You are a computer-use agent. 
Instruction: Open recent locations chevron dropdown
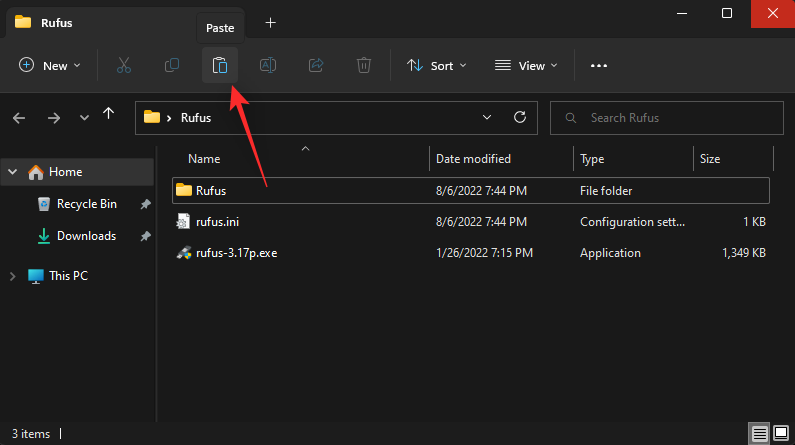[84, 118]
